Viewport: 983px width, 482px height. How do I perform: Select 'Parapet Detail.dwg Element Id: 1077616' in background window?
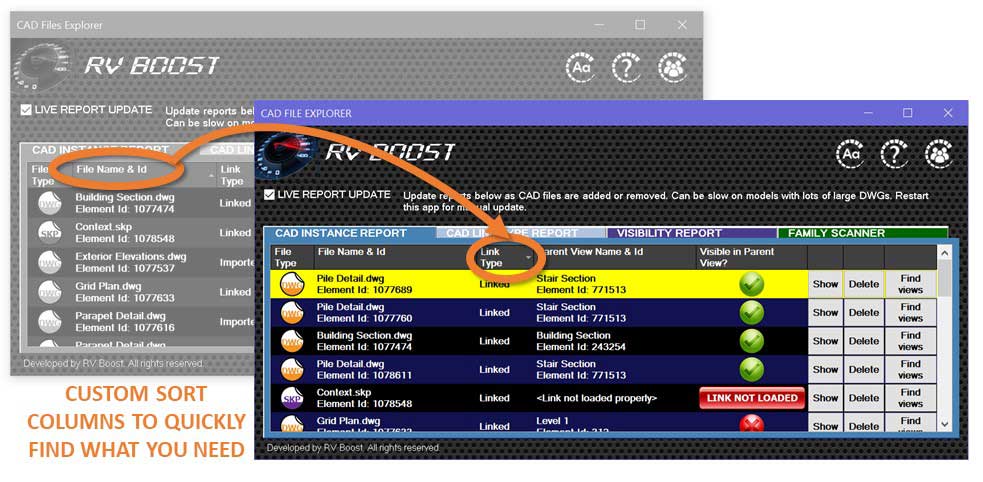(125, 322)
